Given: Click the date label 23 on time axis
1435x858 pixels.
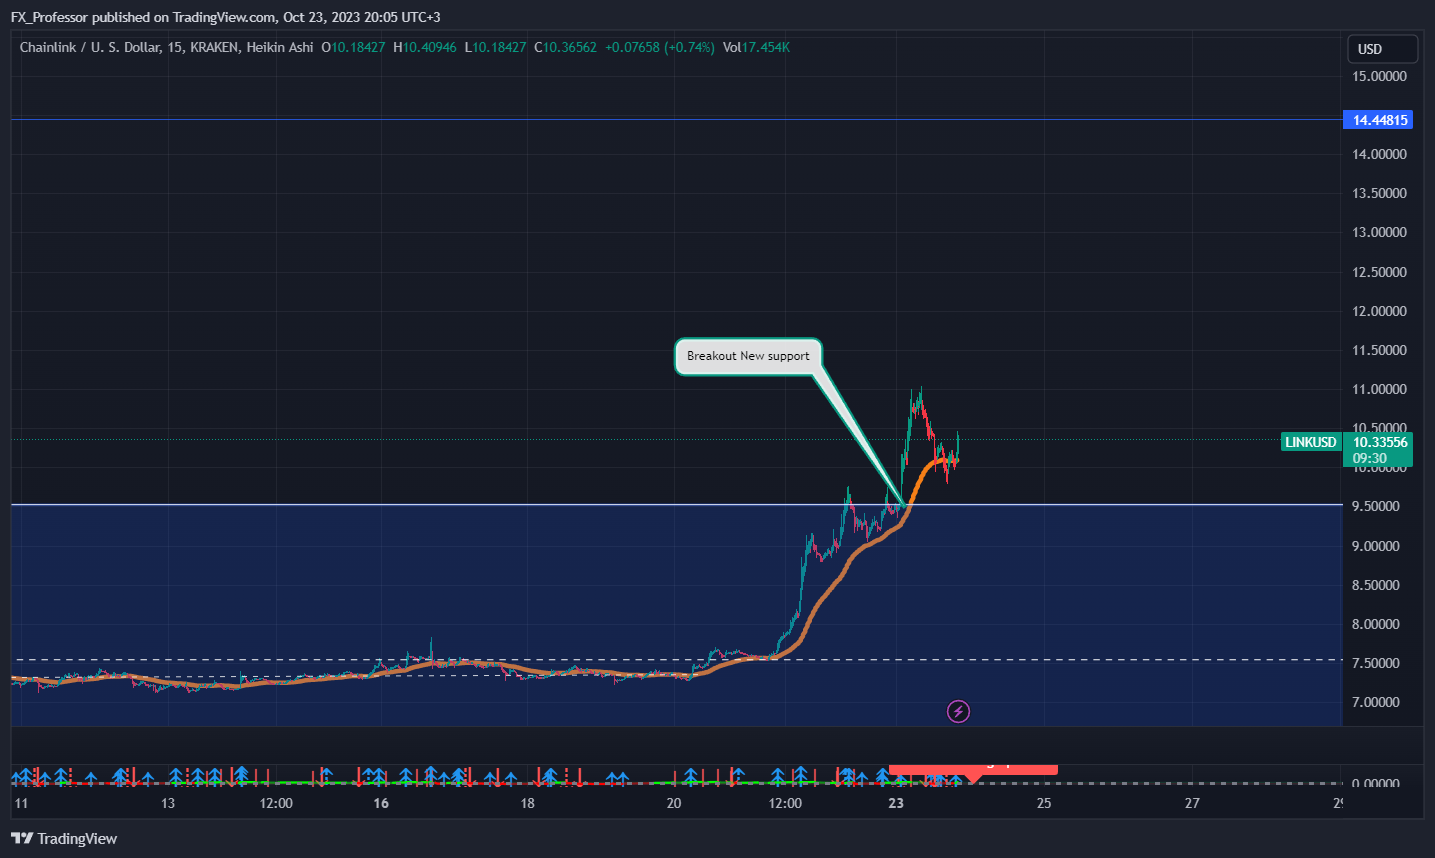Looking at the screenshot, I should tap(896, 803).
